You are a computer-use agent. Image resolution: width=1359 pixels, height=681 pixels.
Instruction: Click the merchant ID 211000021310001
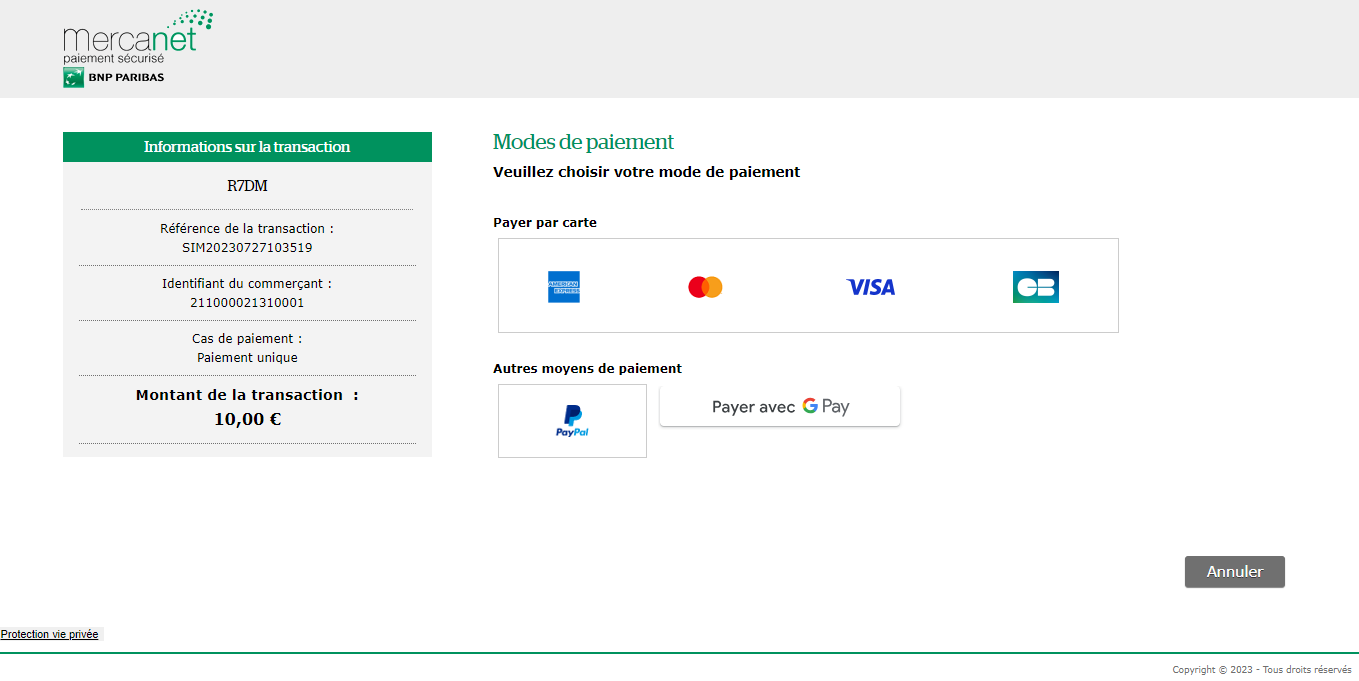pyautogui.click(x=247, y=302)
